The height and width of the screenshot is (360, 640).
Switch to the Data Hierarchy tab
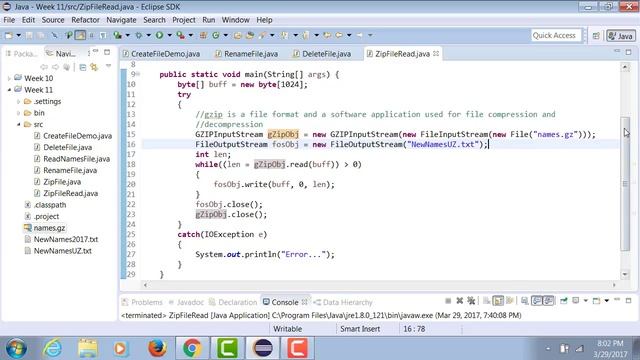tap(343, 302)
